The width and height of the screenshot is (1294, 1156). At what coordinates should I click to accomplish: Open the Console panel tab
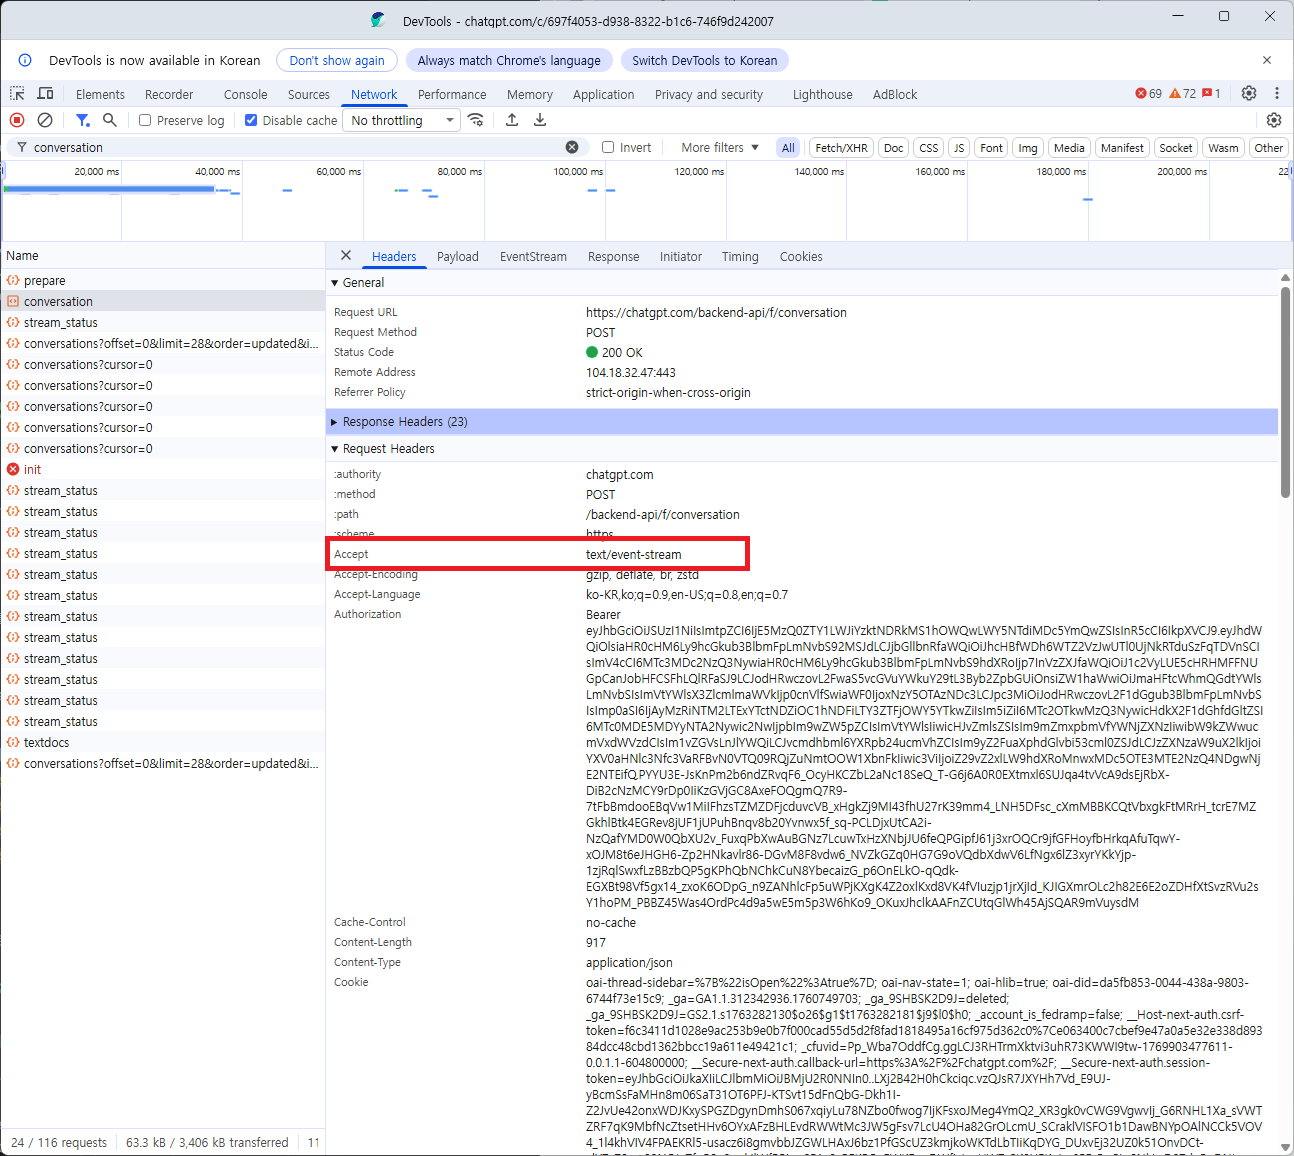point(245,94)
